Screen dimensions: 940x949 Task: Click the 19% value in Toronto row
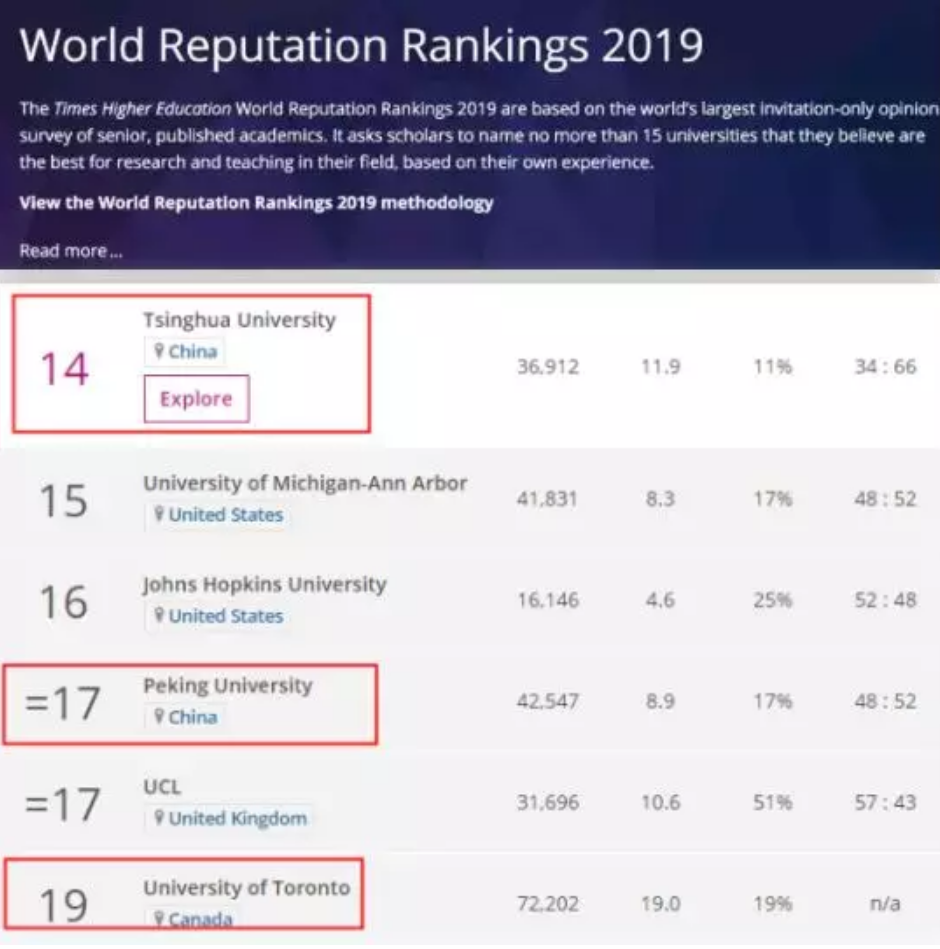click(772, 904)
